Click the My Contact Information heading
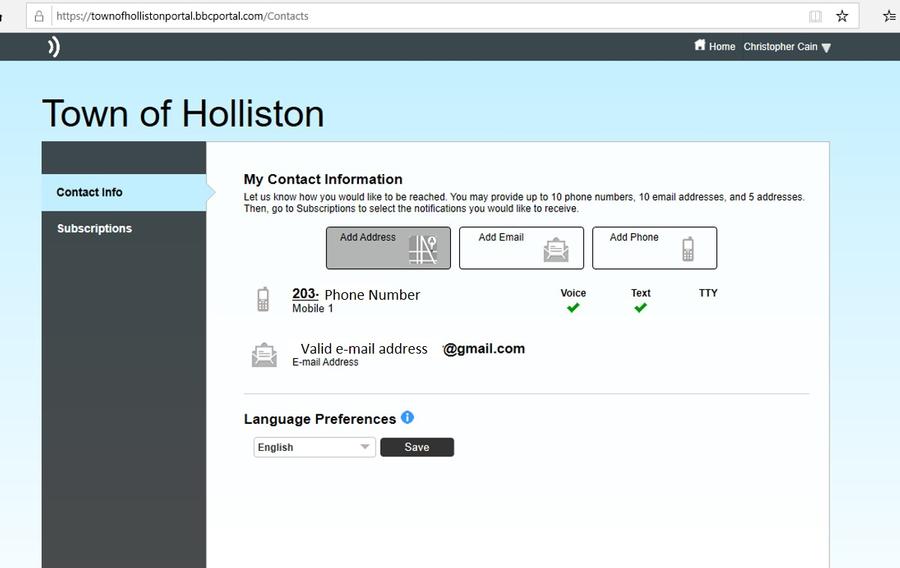Screen dimensions: 900x568 [323, 179]
